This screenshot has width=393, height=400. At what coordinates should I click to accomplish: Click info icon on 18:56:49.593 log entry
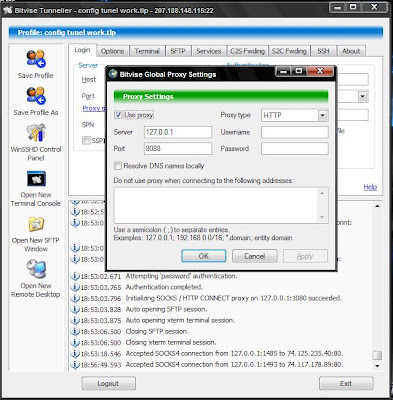click(x=75, y=365)
